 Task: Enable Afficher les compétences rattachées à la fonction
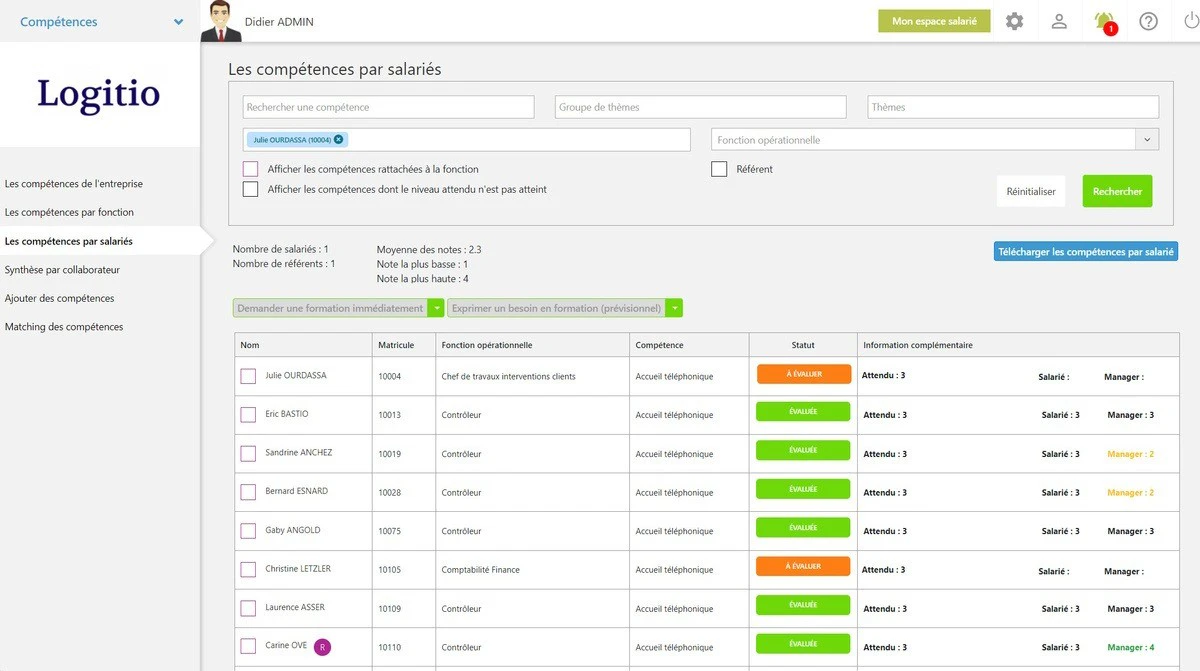pyautogui.click(x=250, y=169)
